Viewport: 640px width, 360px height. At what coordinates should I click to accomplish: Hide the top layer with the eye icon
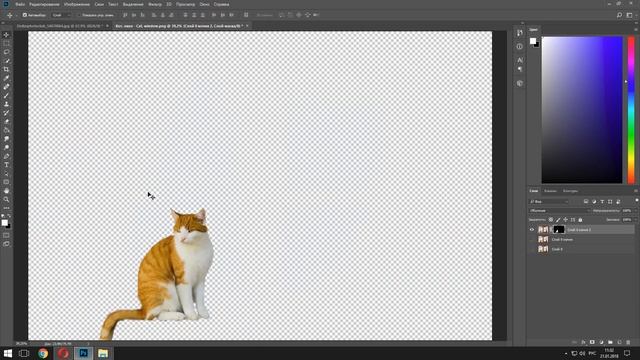click(532, 230)
